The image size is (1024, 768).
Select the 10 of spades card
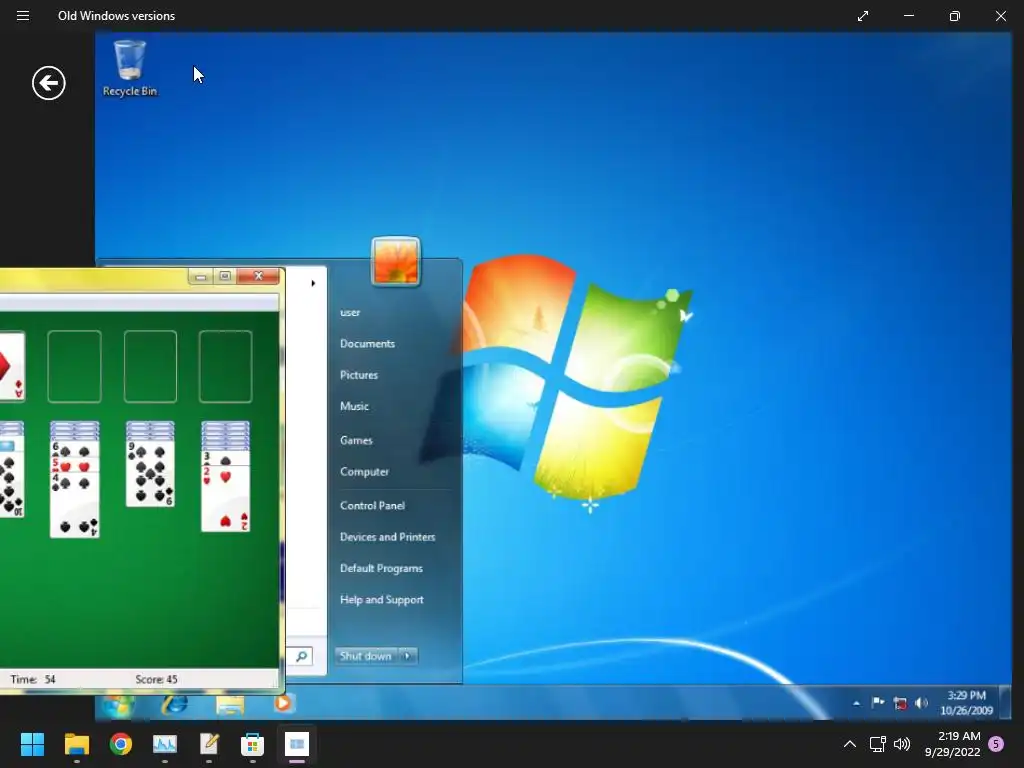tap(12, 483)
